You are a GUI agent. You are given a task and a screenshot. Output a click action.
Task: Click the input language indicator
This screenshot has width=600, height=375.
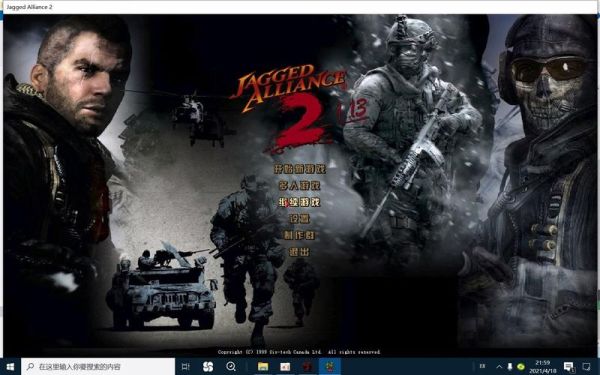pos(483,366)
